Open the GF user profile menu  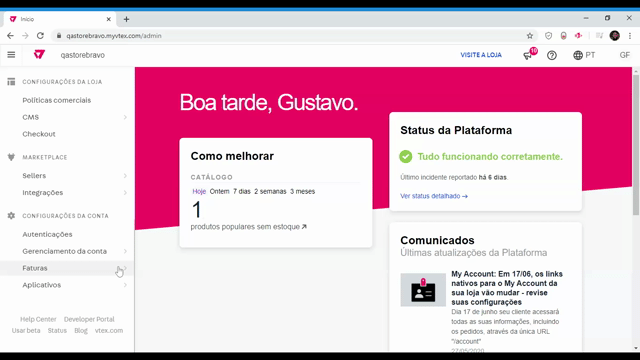[624, 55]
